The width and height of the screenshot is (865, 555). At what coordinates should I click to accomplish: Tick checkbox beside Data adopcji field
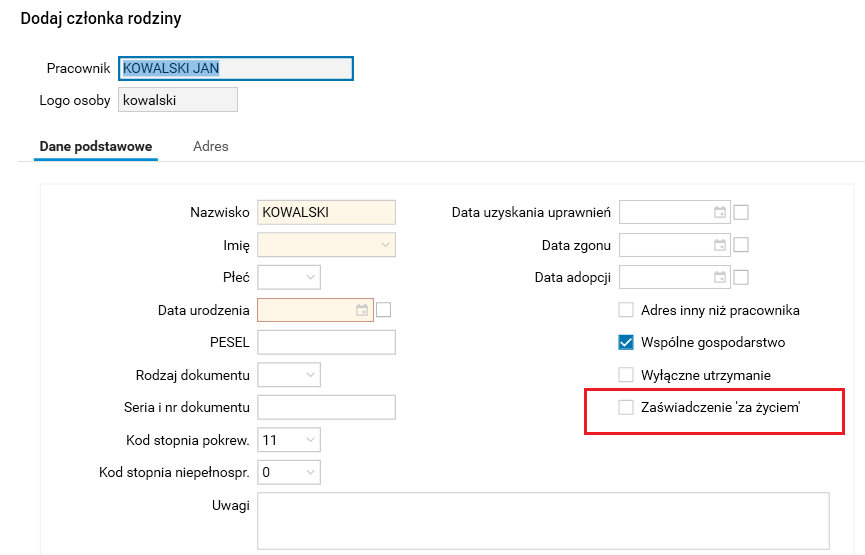741,277
